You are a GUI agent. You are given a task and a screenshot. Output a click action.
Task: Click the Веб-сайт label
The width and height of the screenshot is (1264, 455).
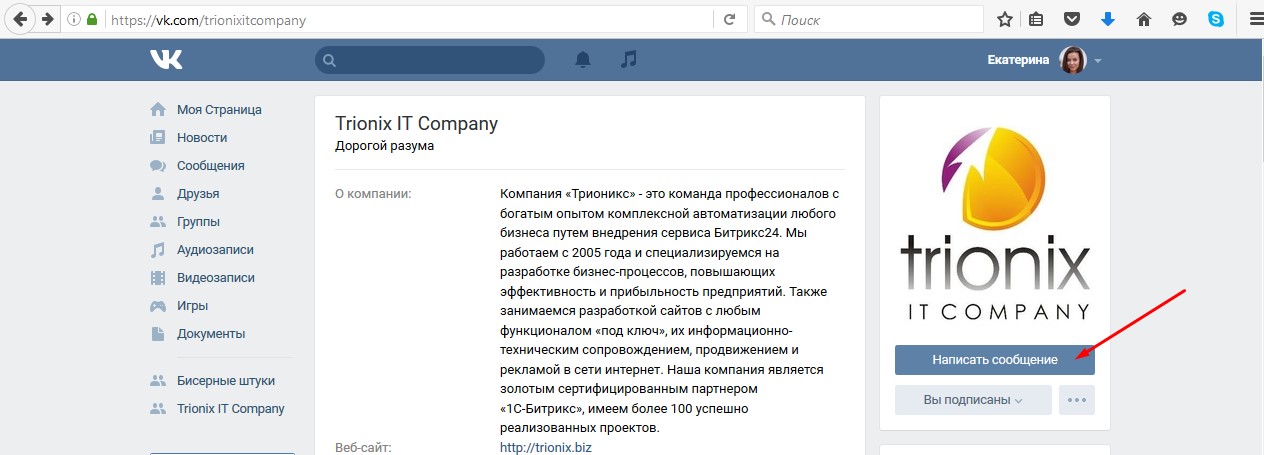pos(363,447)
